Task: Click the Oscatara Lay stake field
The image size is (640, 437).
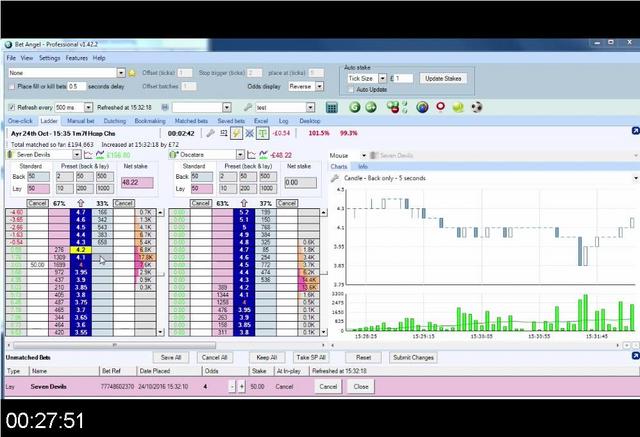Action: [202, 189]
